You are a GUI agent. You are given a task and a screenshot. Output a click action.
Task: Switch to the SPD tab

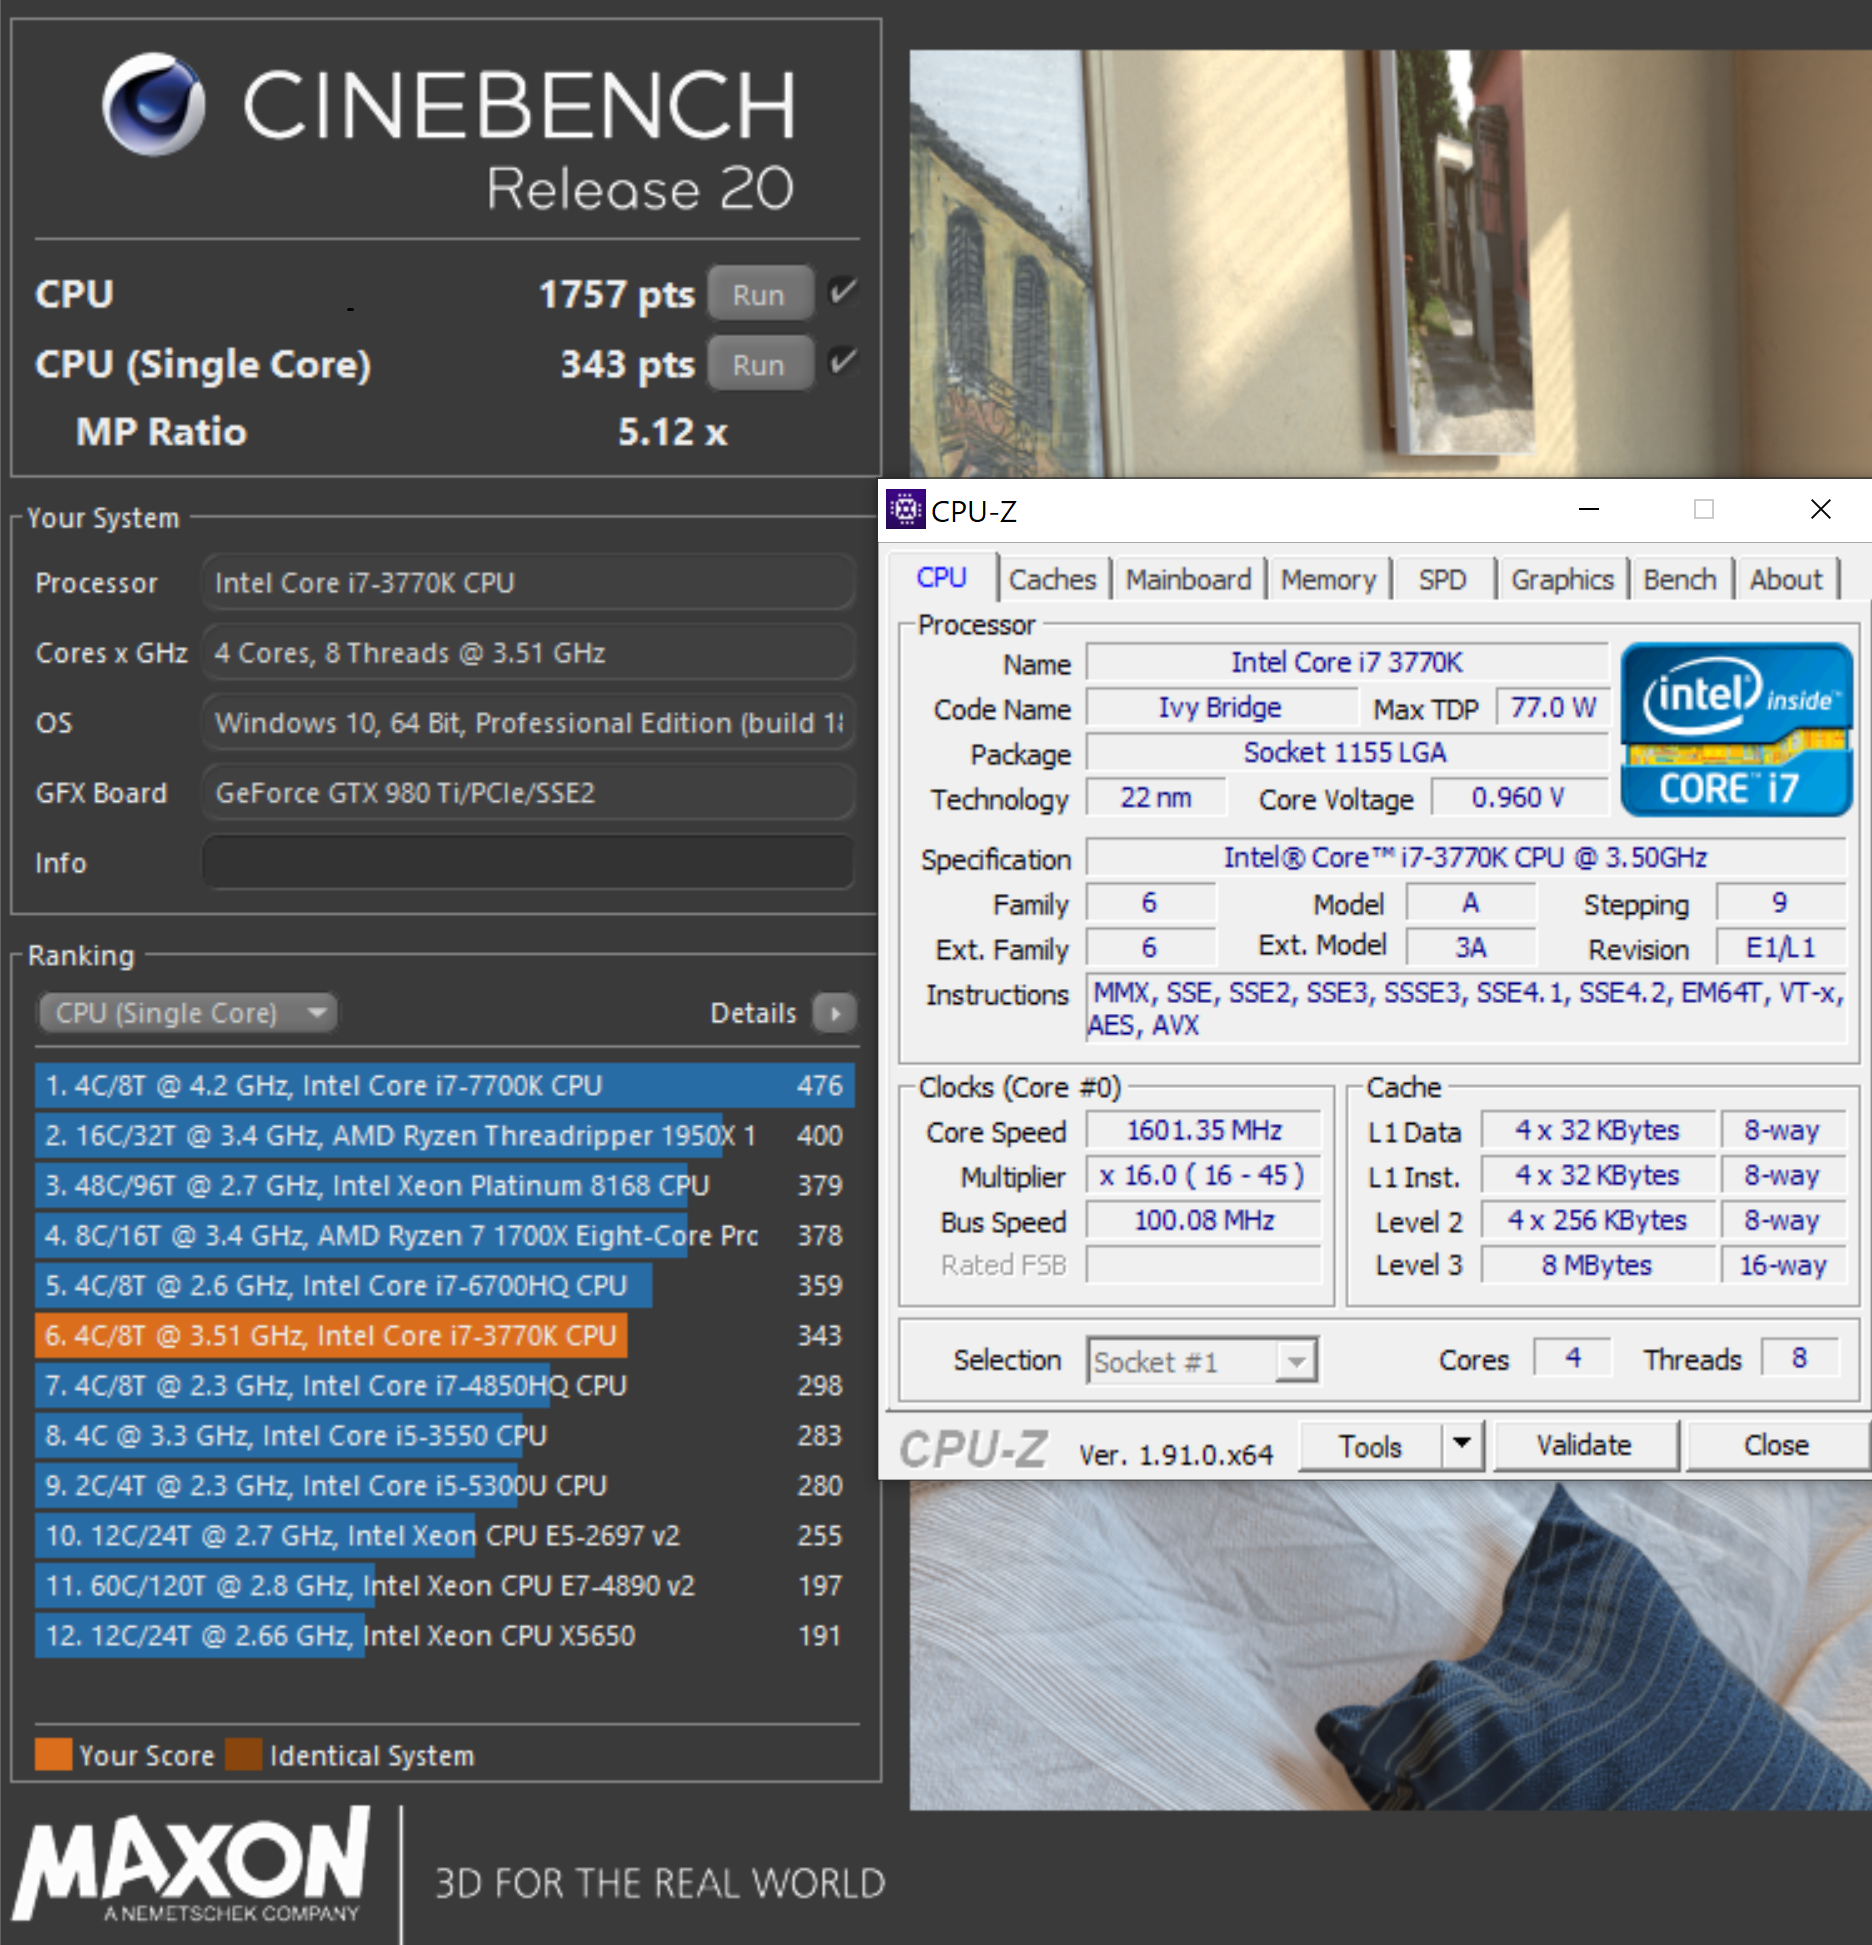pos(1442,580)
